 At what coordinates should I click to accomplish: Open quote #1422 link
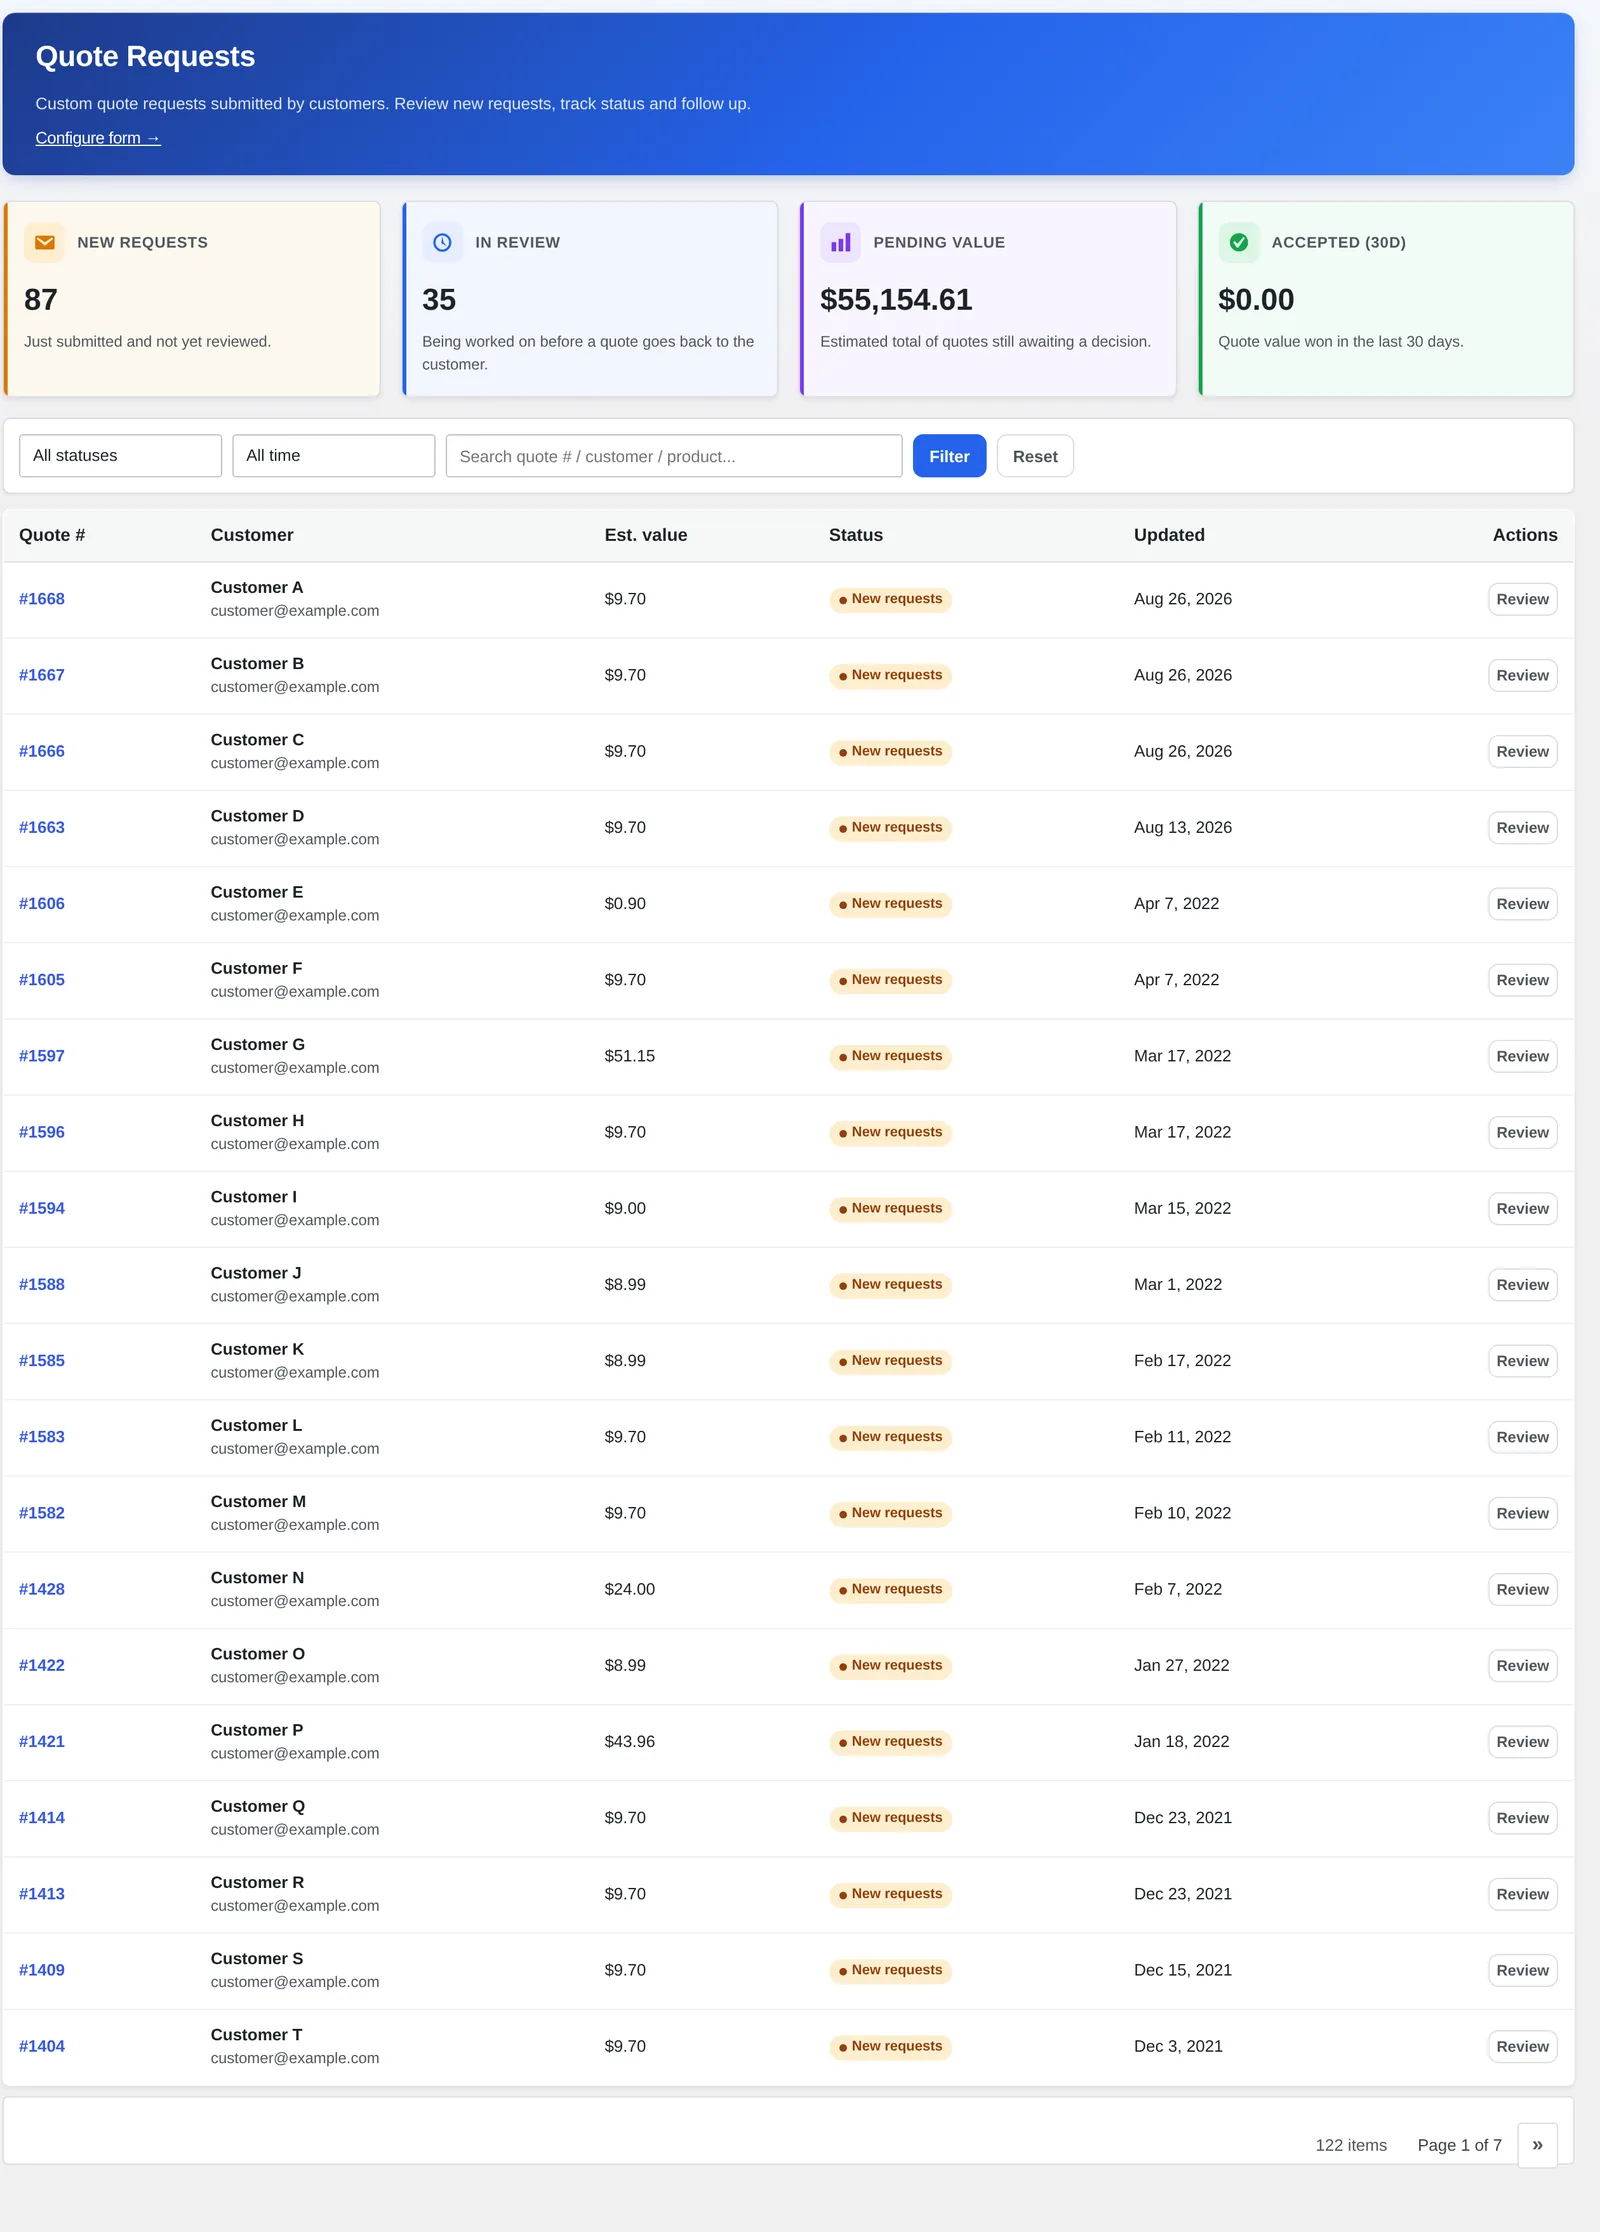tap(42, 1665)
